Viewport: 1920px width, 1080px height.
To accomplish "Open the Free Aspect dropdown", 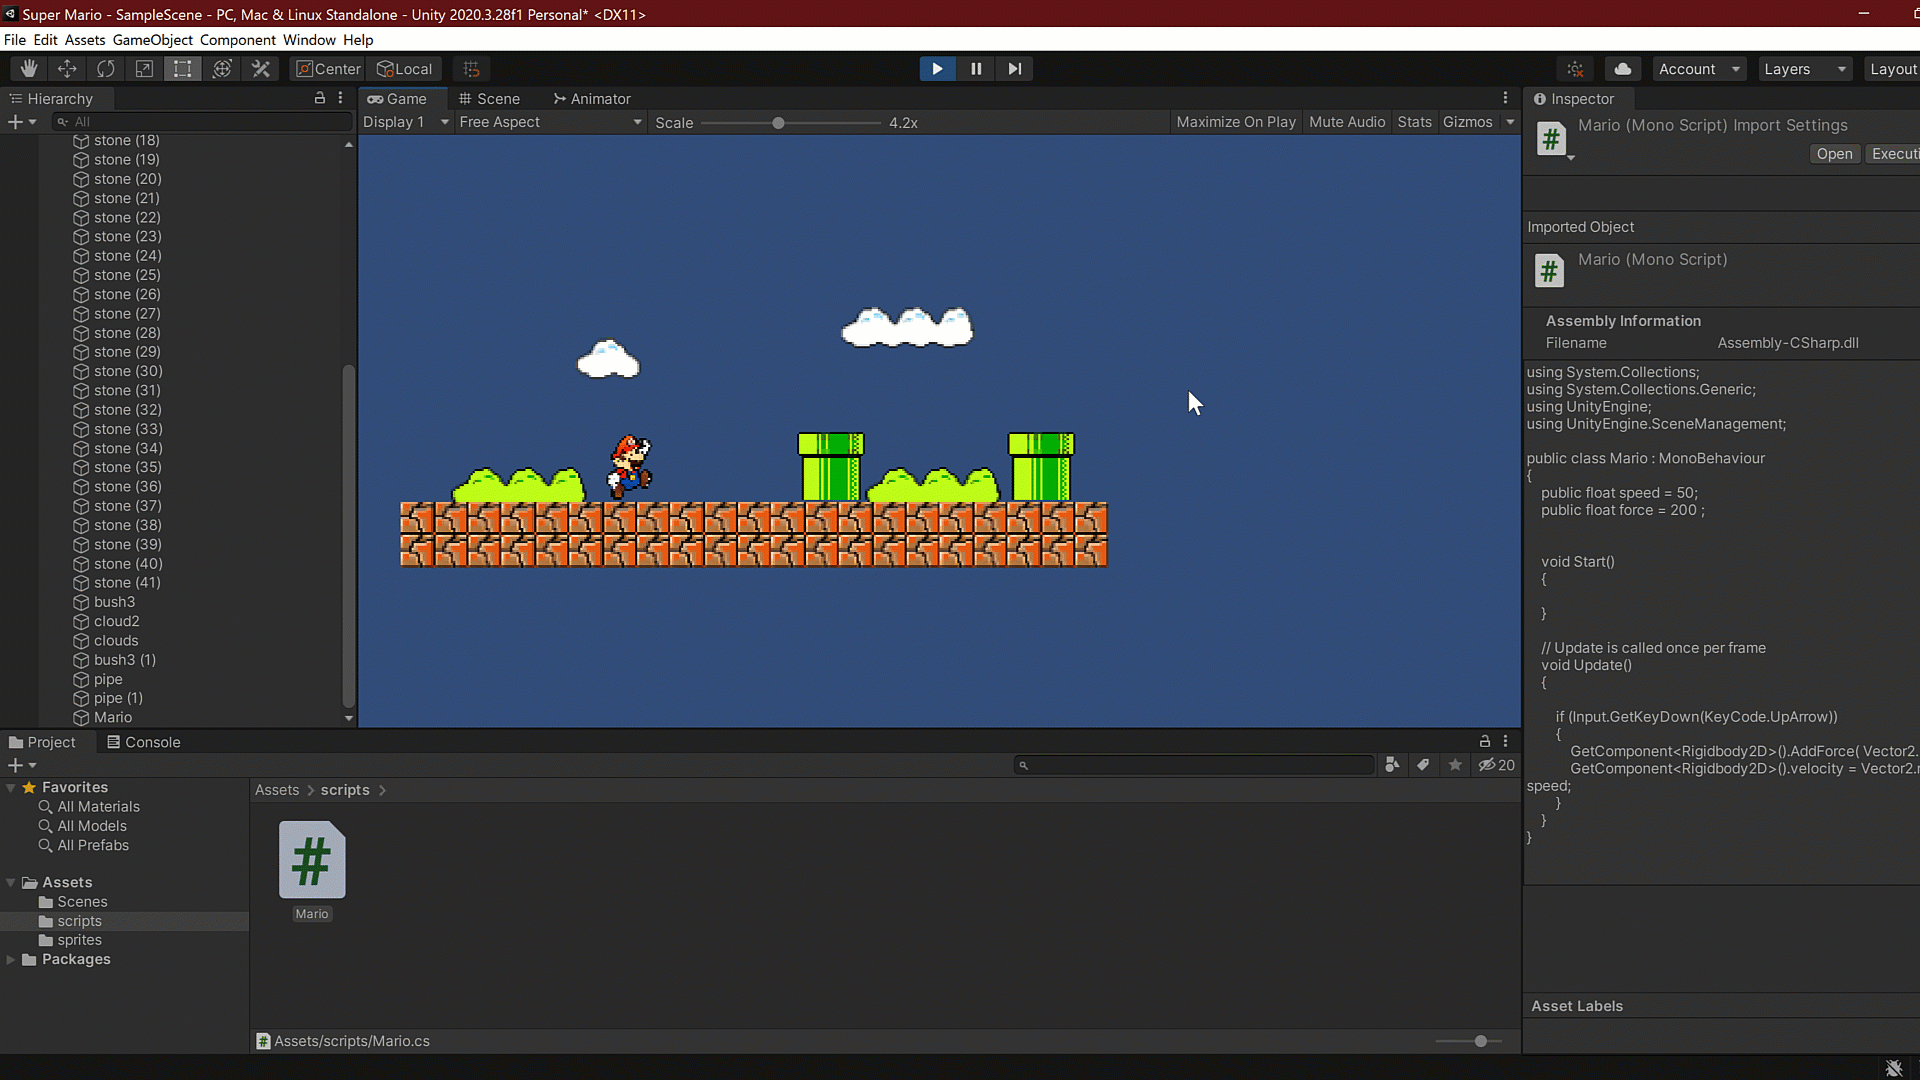I will point(548,121).
